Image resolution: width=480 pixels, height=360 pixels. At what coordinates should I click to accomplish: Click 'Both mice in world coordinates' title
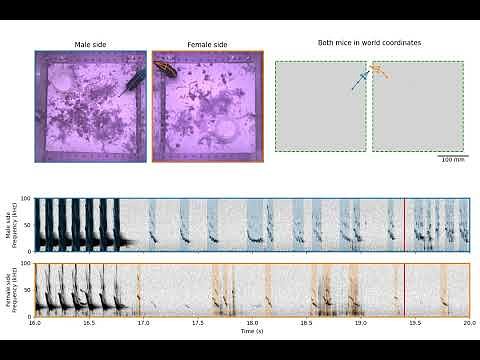(369, 43)
